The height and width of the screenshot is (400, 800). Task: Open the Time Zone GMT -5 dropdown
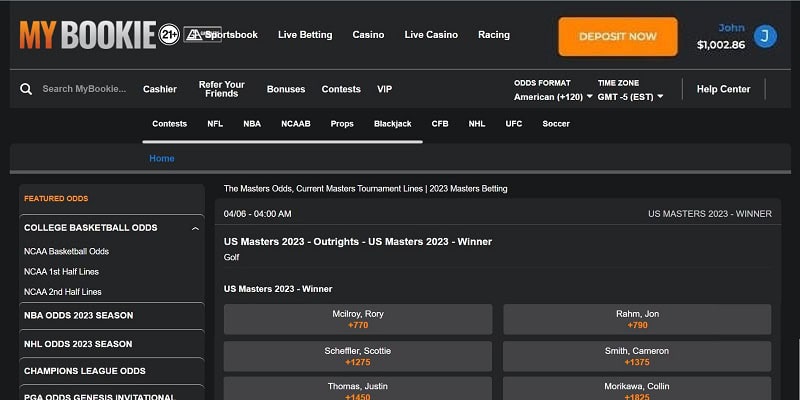pyautogui.click(x=631, y=96)
